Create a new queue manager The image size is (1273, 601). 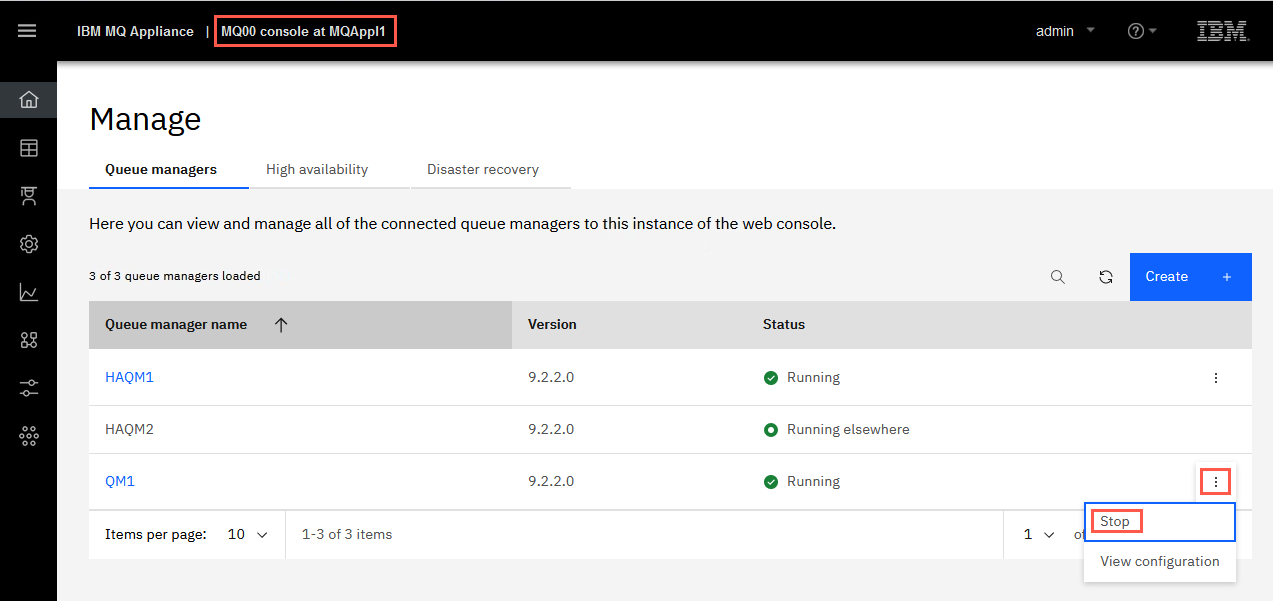1190,277
